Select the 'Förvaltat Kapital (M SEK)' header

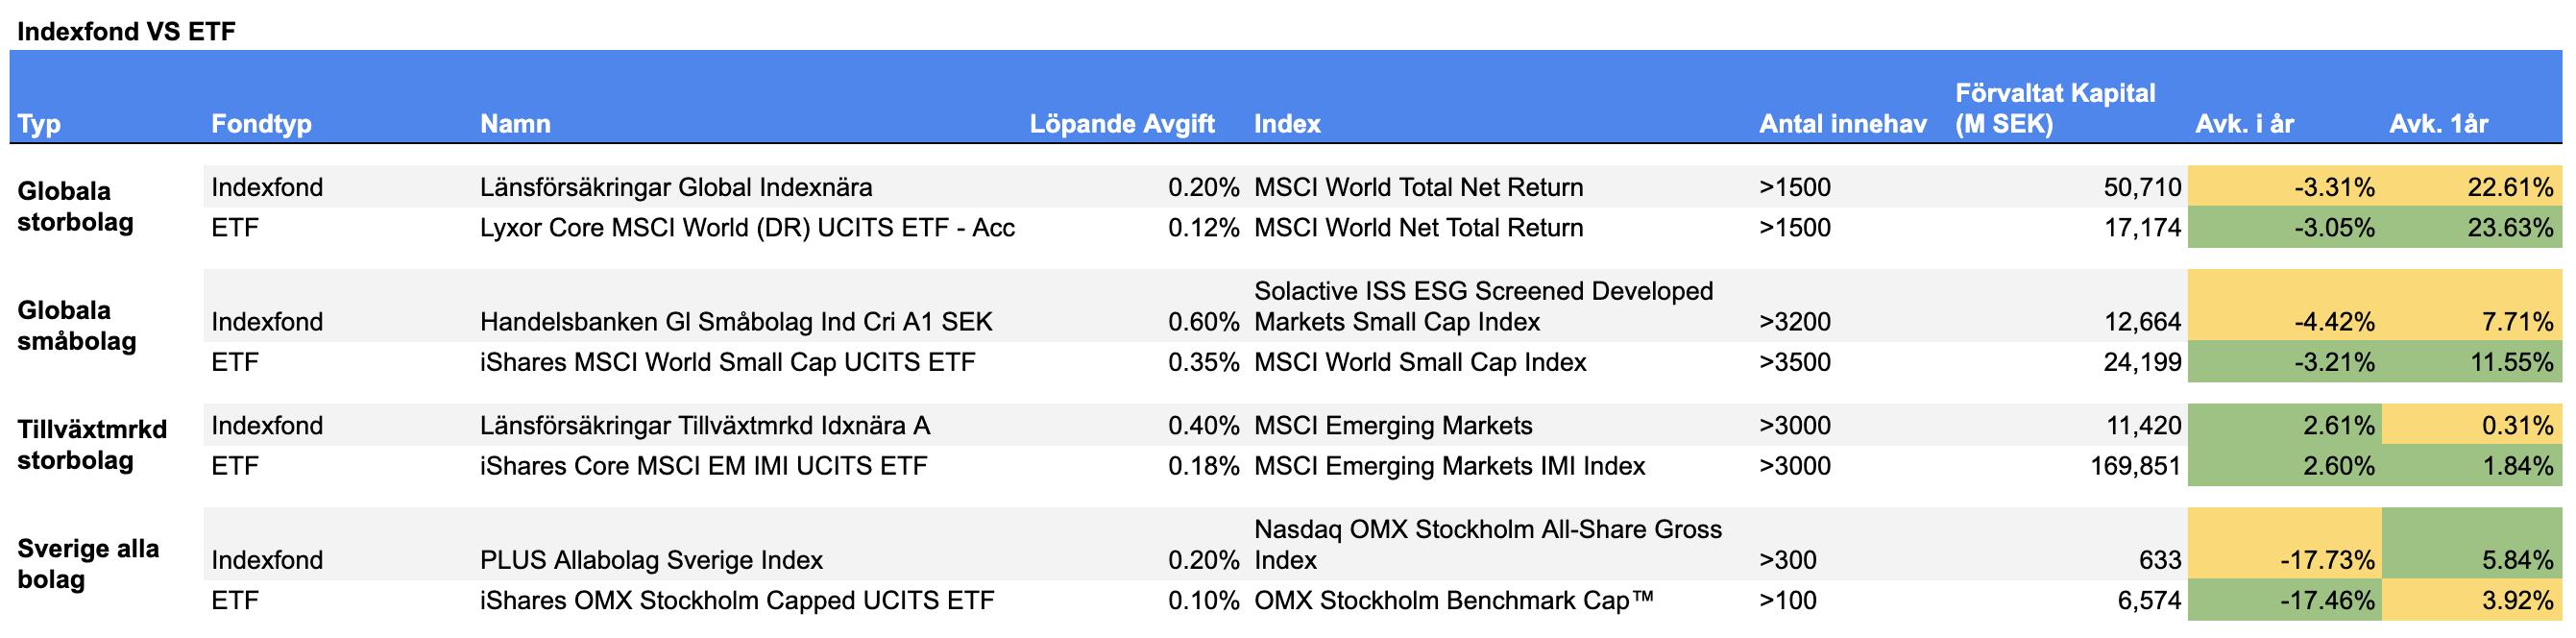[x=2054, y=108]
